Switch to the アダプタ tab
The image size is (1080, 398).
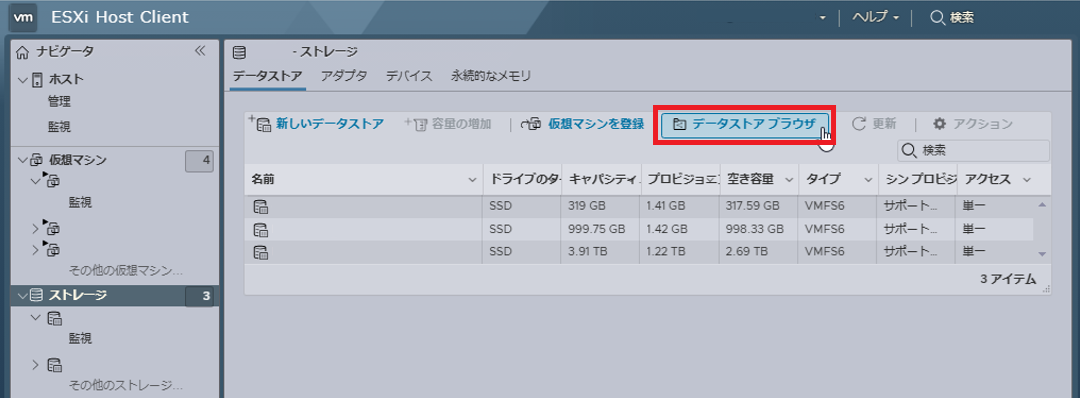click(x=344, y=76)
